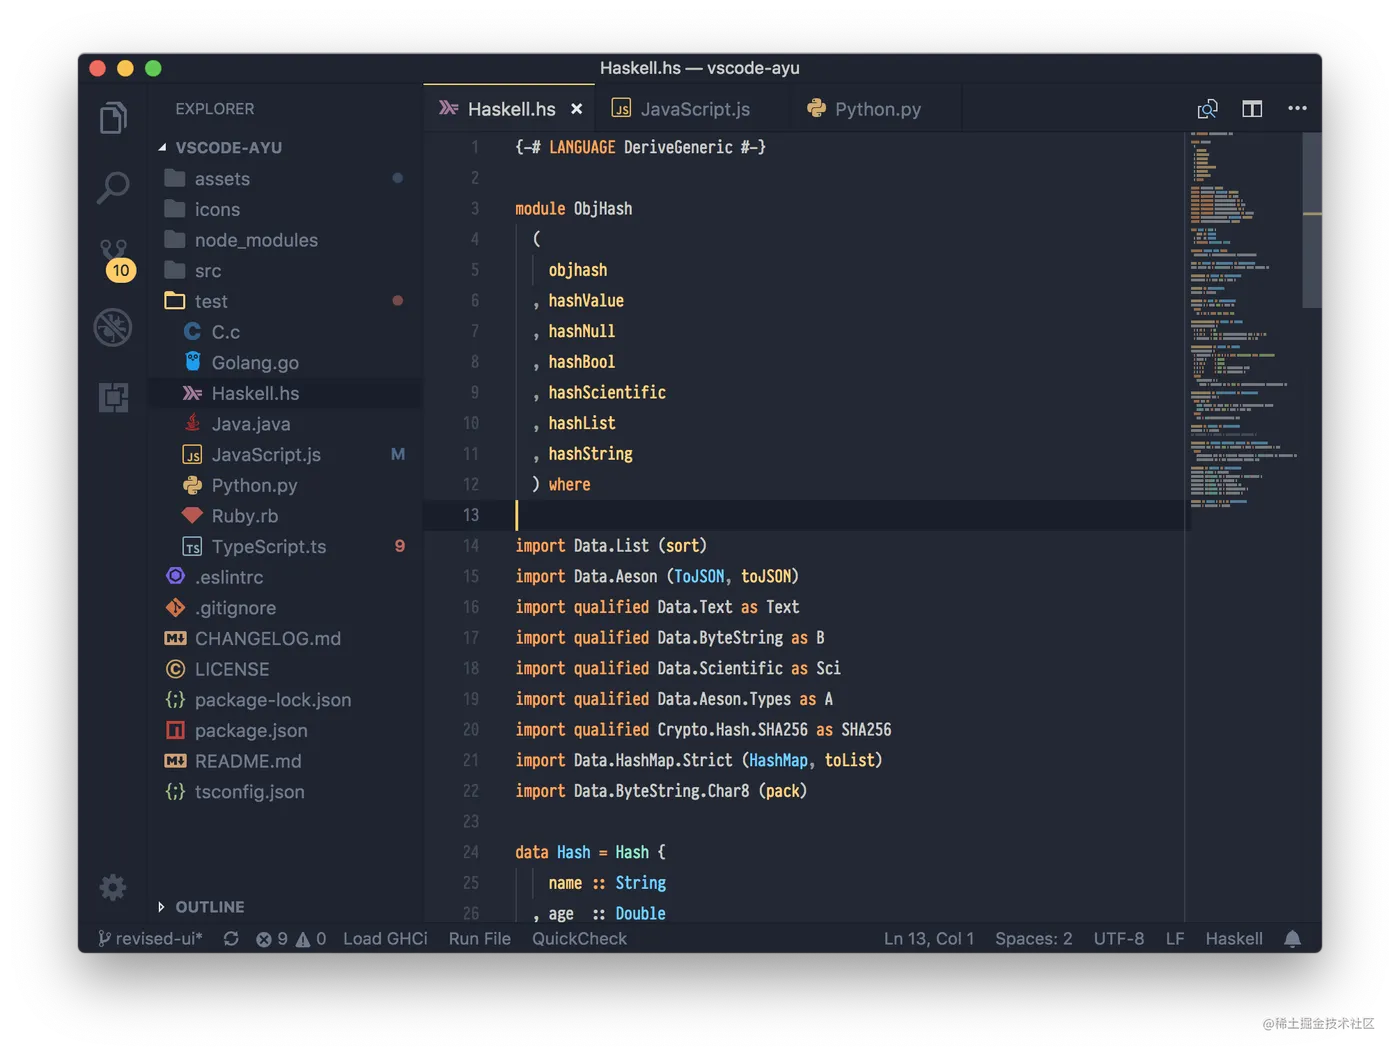Open the Debug view in activity bar
The image size is (1400, 1056).
click(x=113, y=328)
